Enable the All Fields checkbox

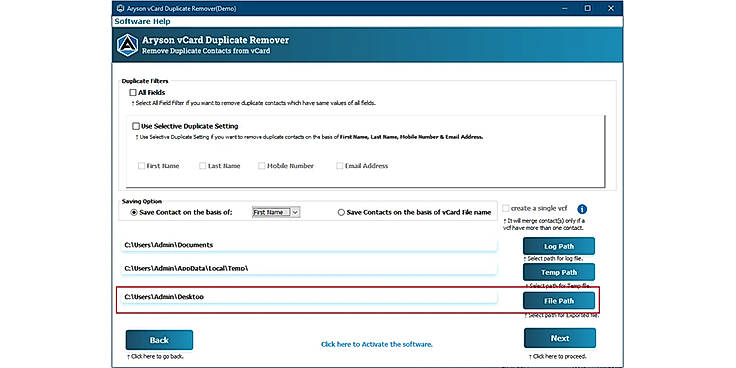click(x=133, y=93)
